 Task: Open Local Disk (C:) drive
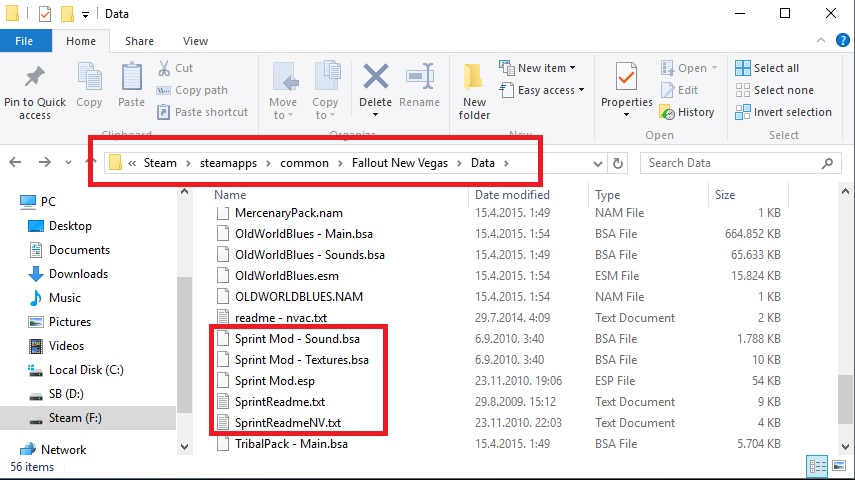tap(76, 370)
